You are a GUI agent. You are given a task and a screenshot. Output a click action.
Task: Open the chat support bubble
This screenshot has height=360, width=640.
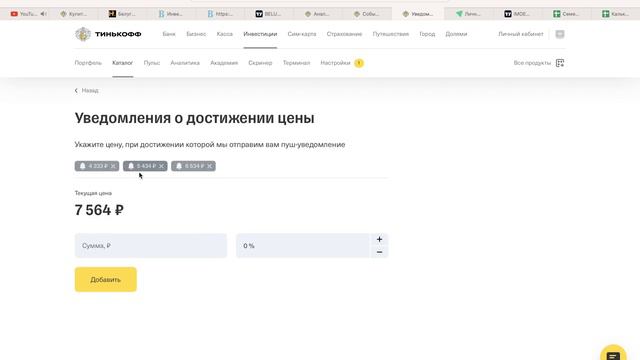point(613,354)
